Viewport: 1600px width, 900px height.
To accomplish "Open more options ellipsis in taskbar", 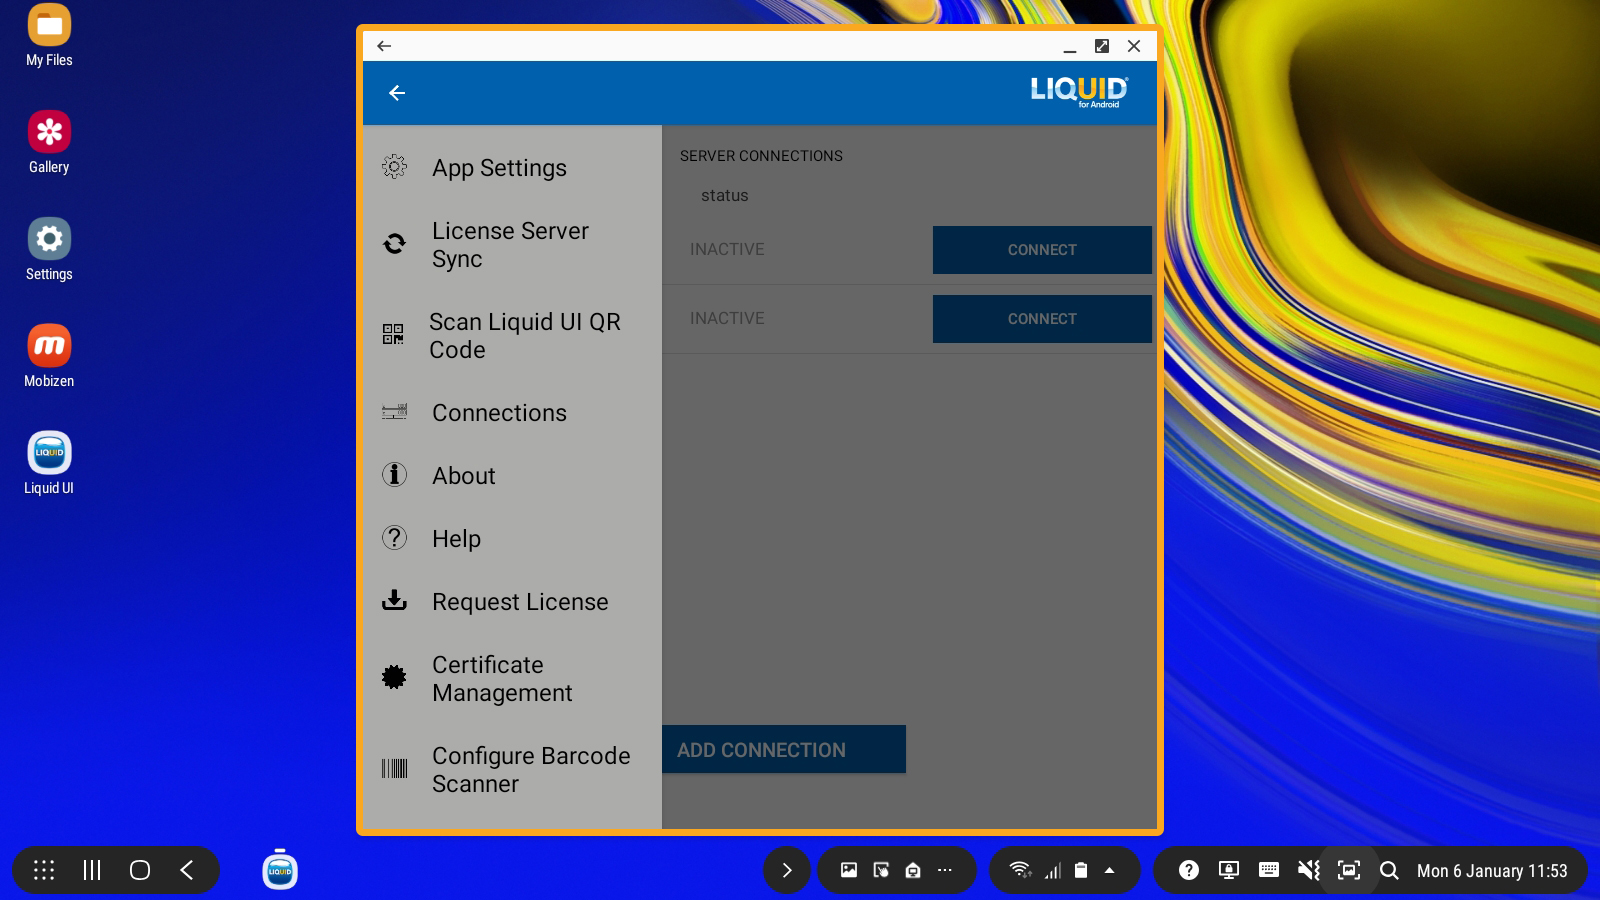I will [x=945, y=870].
